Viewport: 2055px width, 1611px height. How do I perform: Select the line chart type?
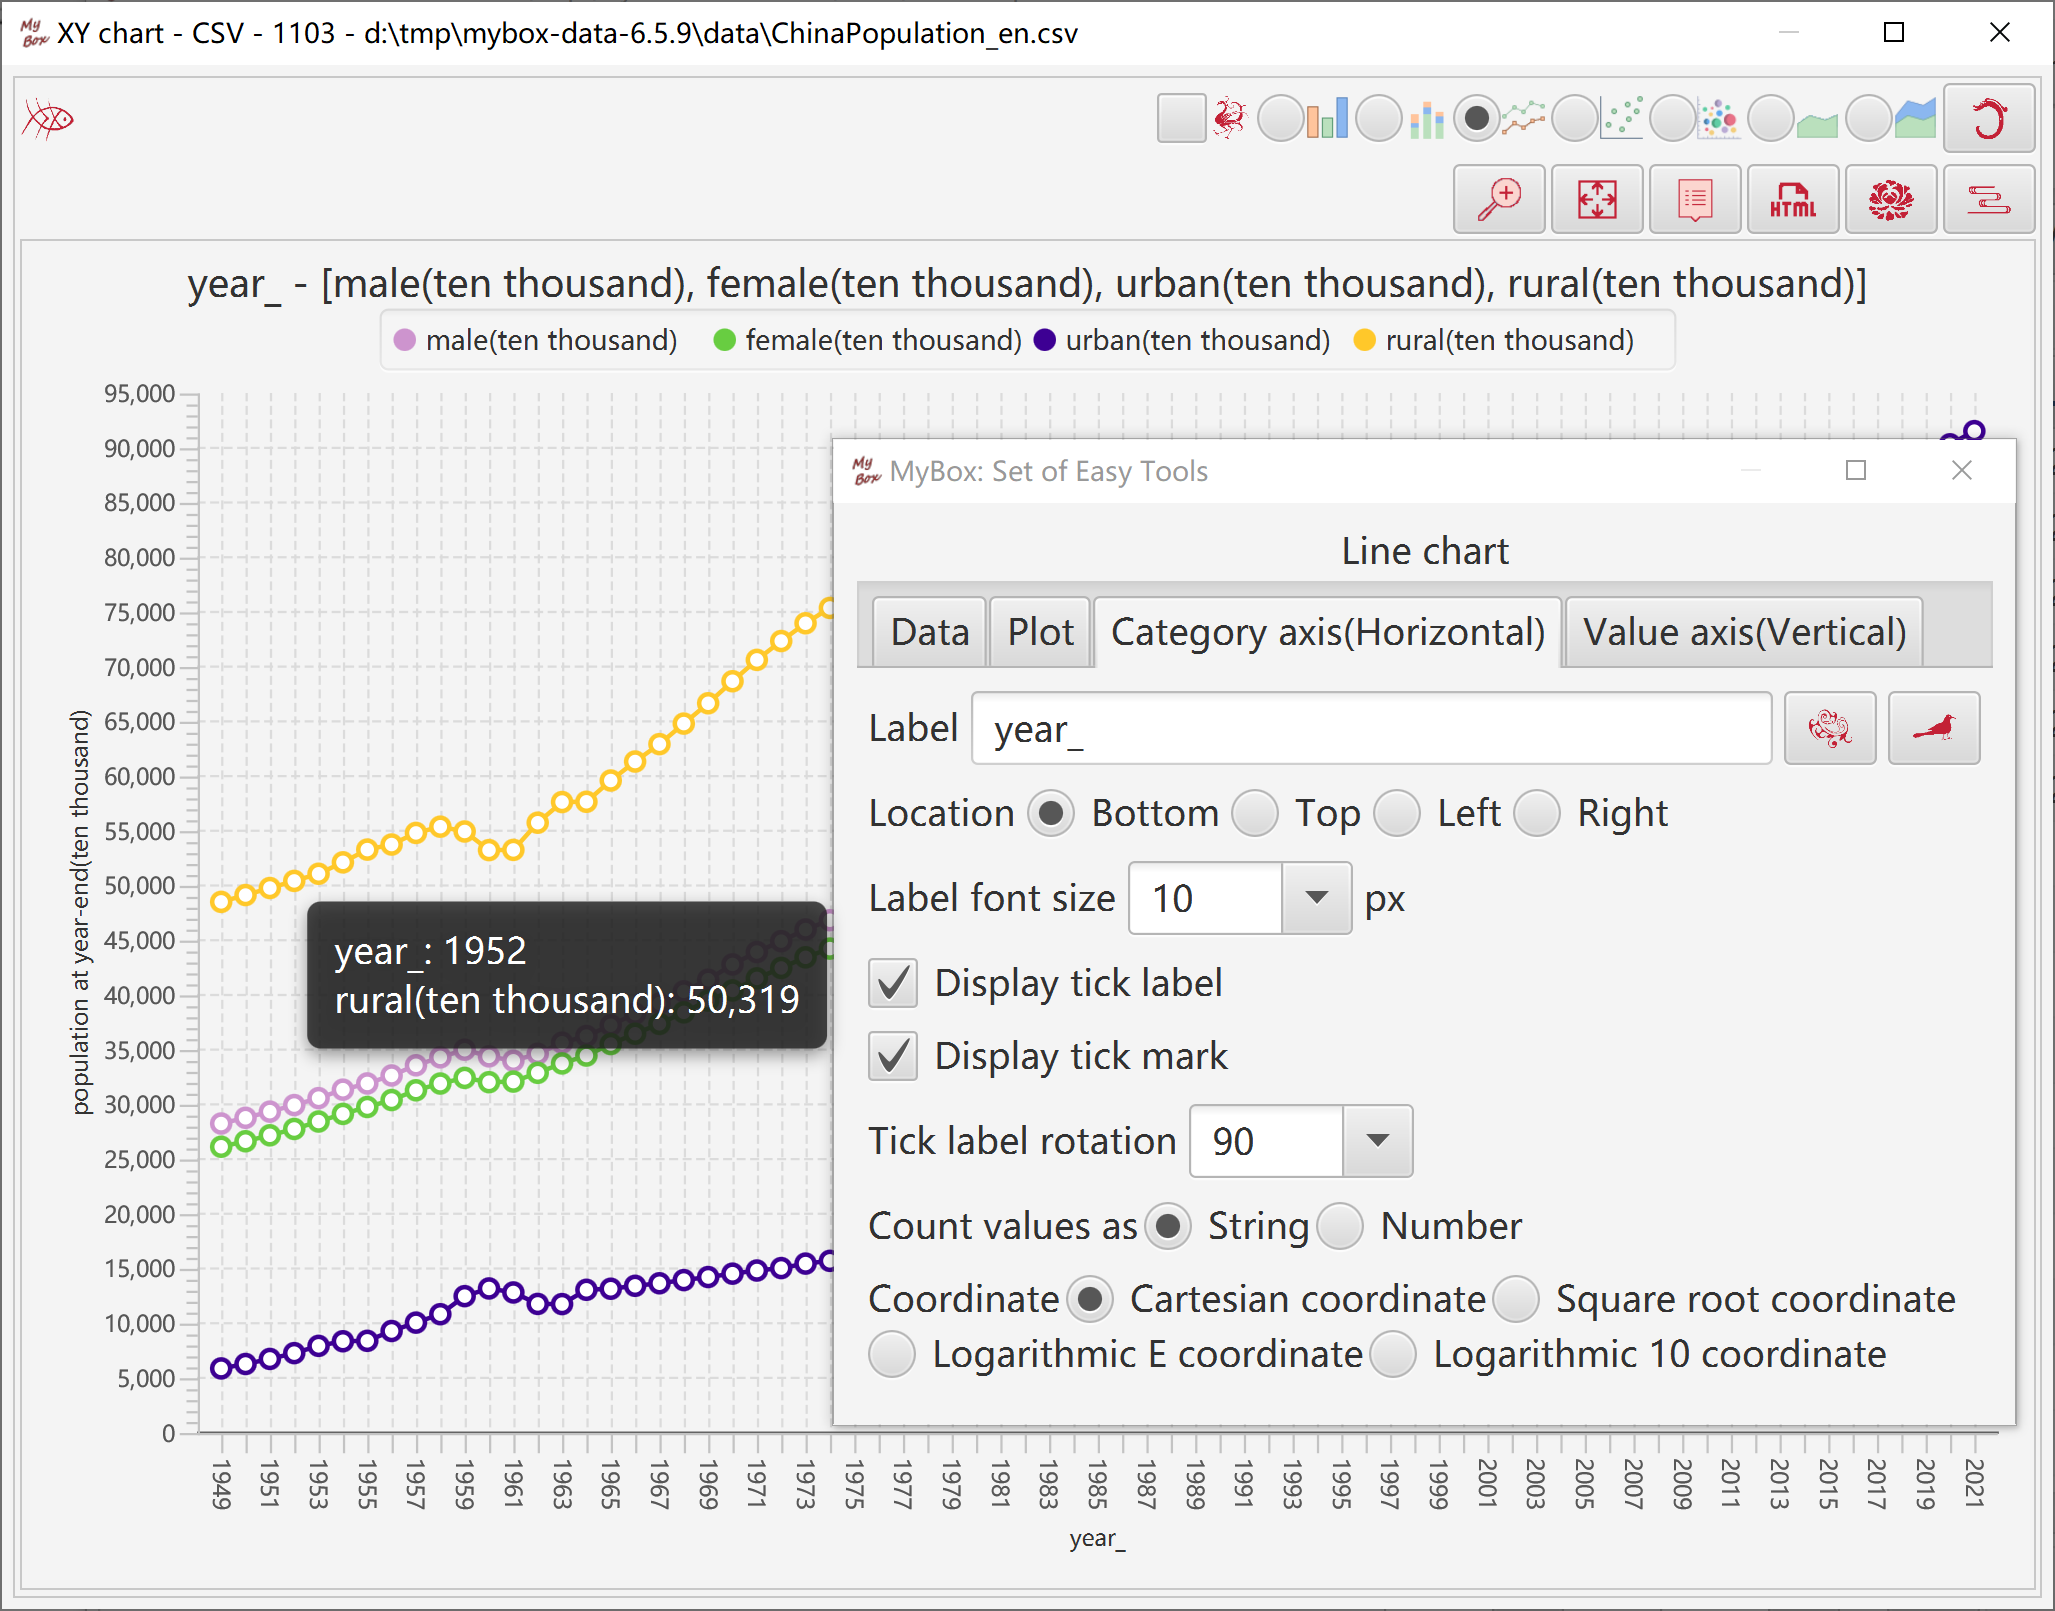click(x=1477, y=118)
